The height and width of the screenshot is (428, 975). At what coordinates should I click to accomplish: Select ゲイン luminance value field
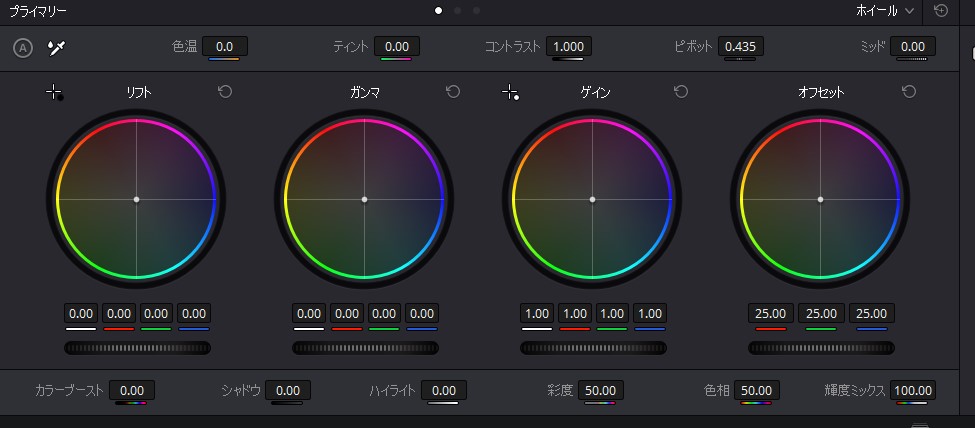point(537,314)
